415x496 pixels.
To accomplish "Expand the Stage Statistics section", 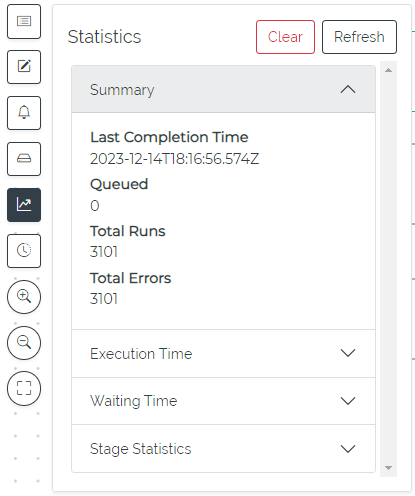I will (223, 448).
